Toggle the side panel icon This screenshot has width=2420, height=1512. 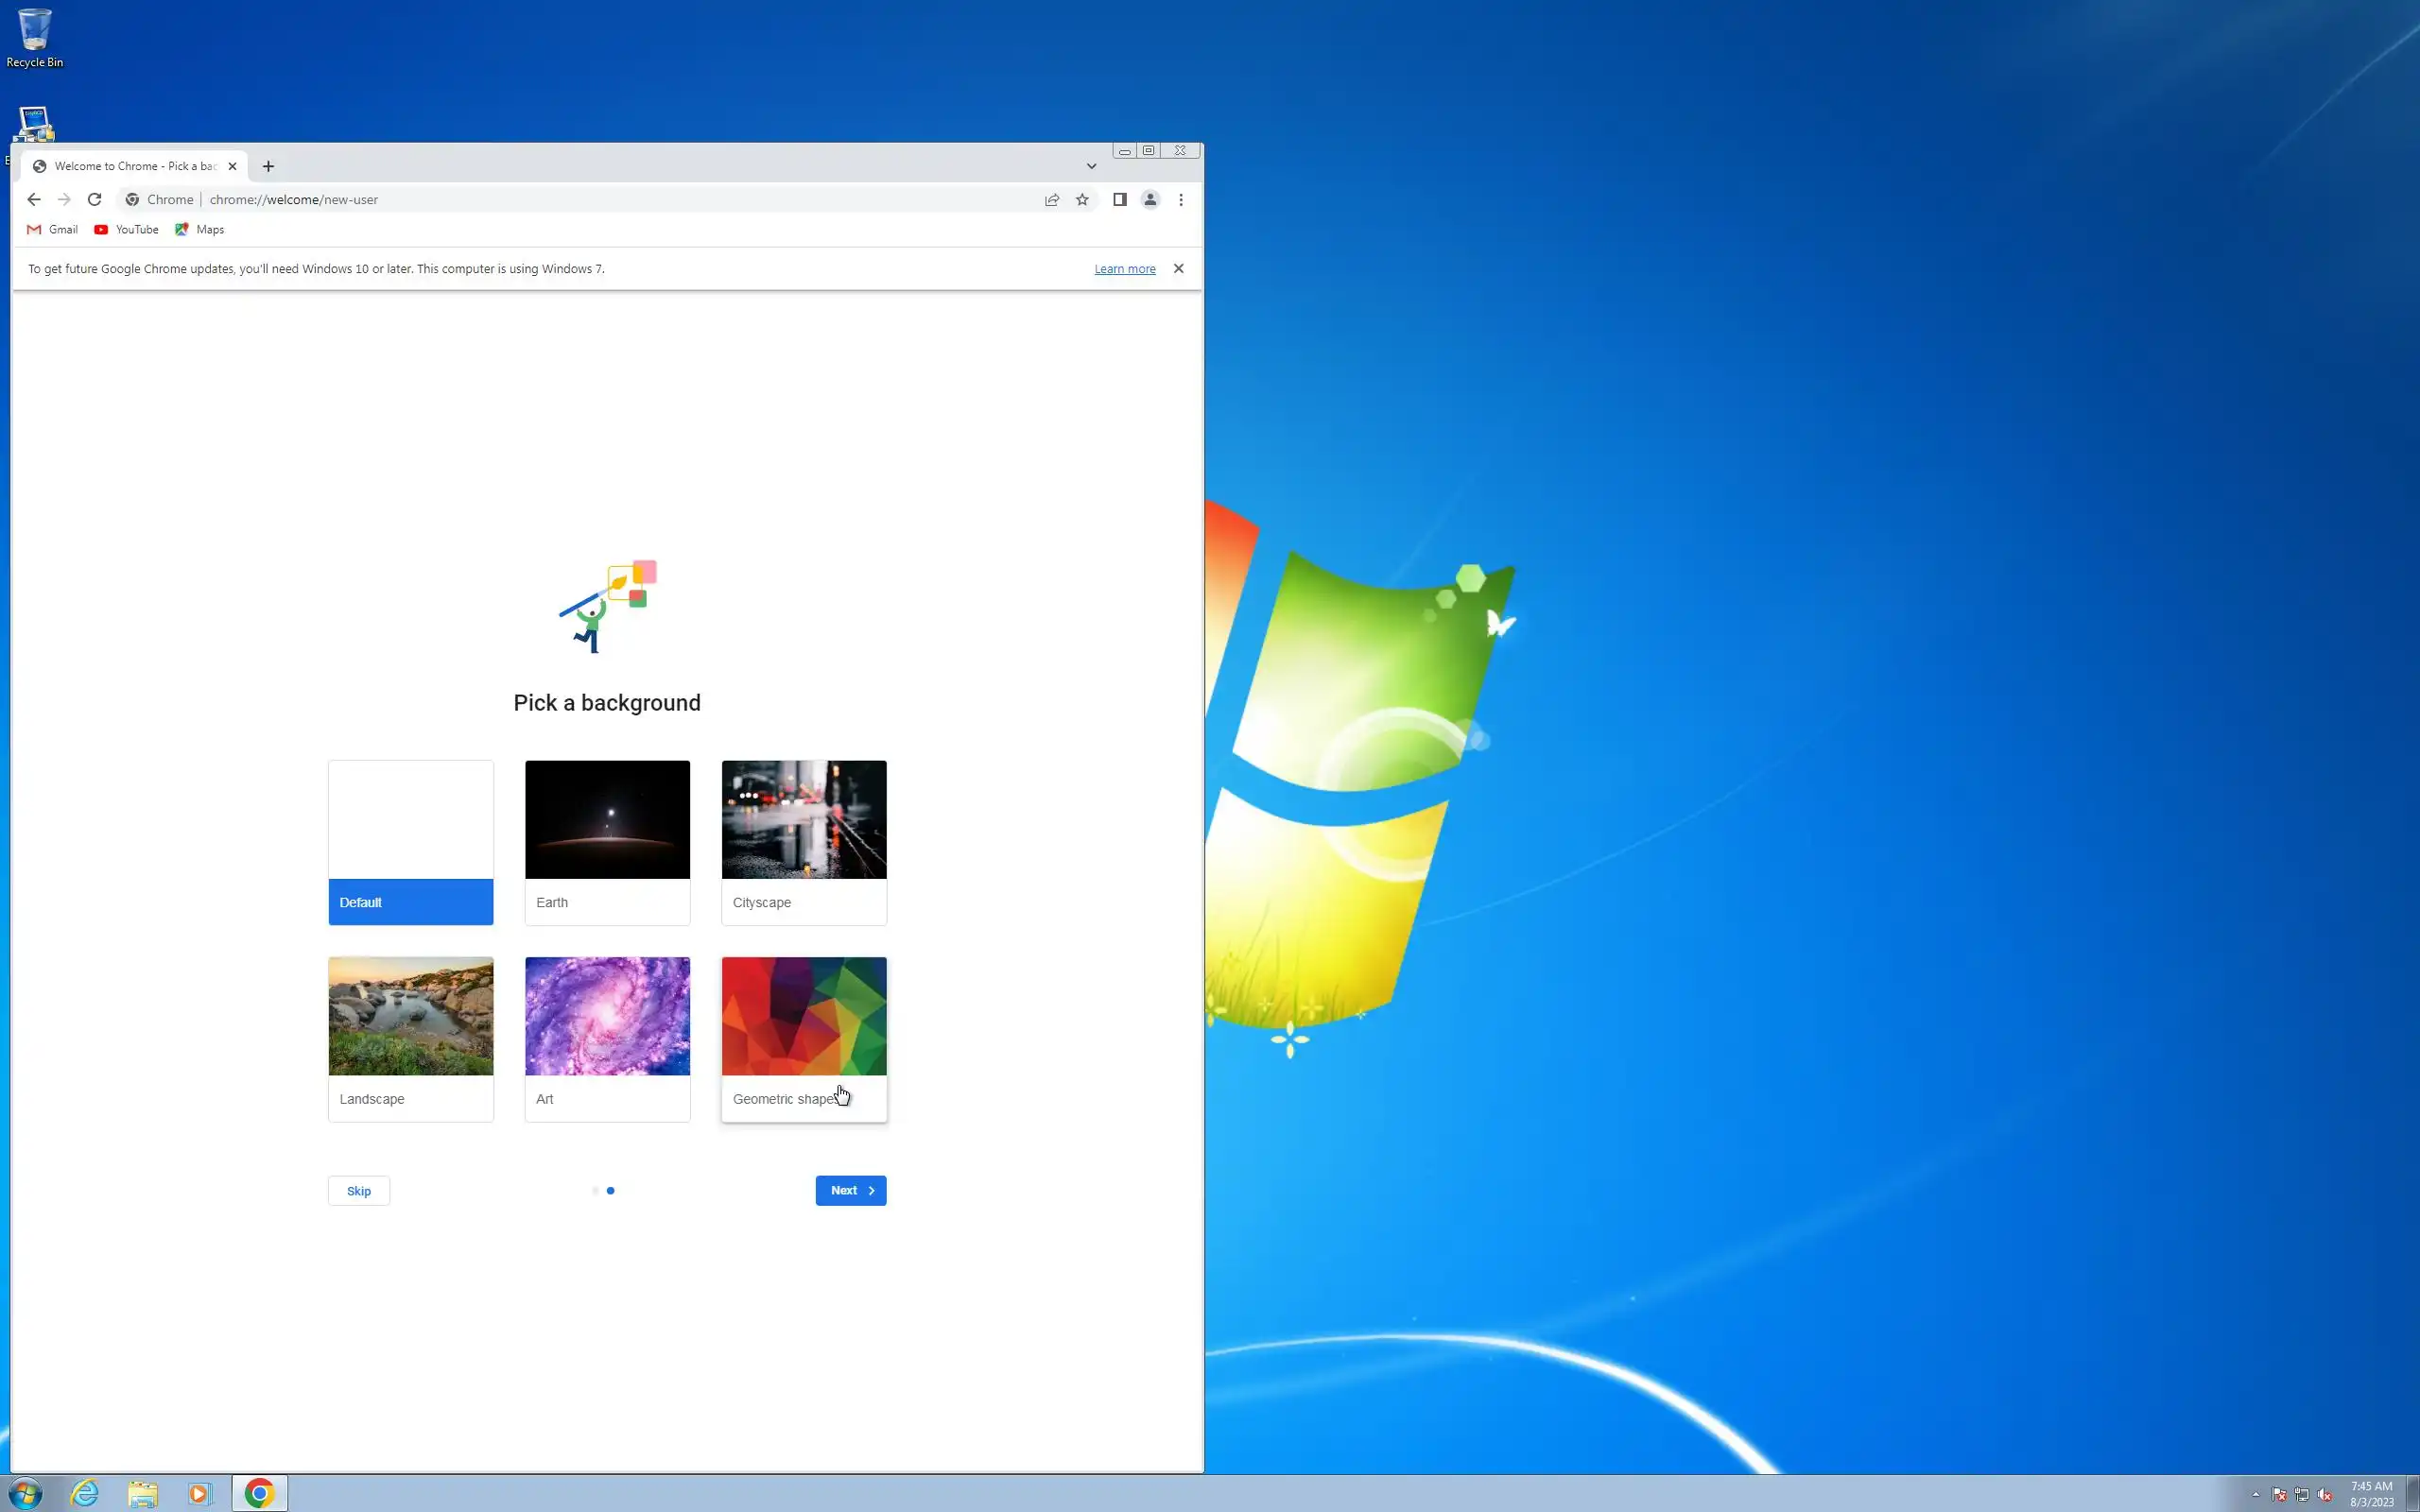(x=1120, y=200)
